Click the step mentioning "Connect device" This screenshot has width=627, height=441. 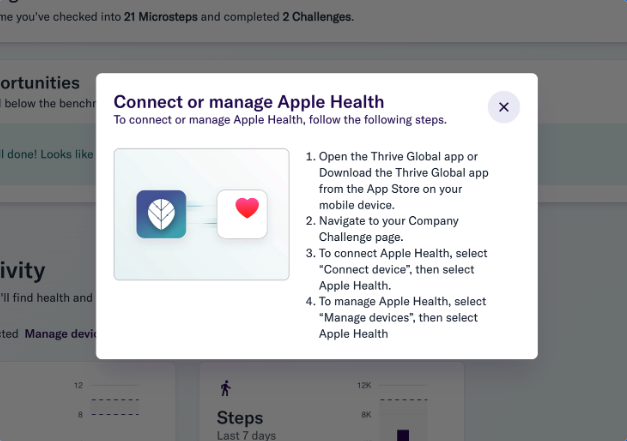[x=397, y=269]
